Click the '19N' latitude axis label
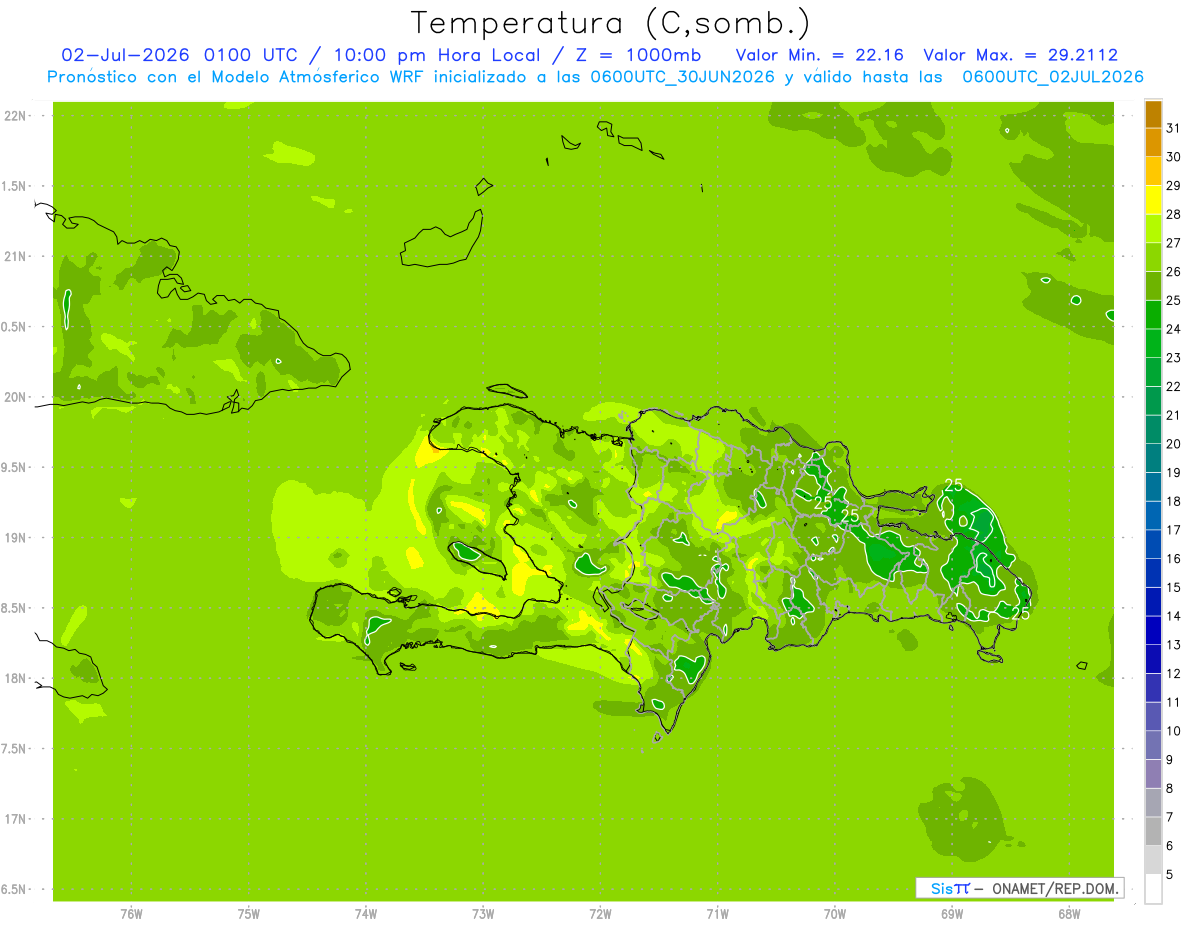1200x927 pixels. click(15, 538)
